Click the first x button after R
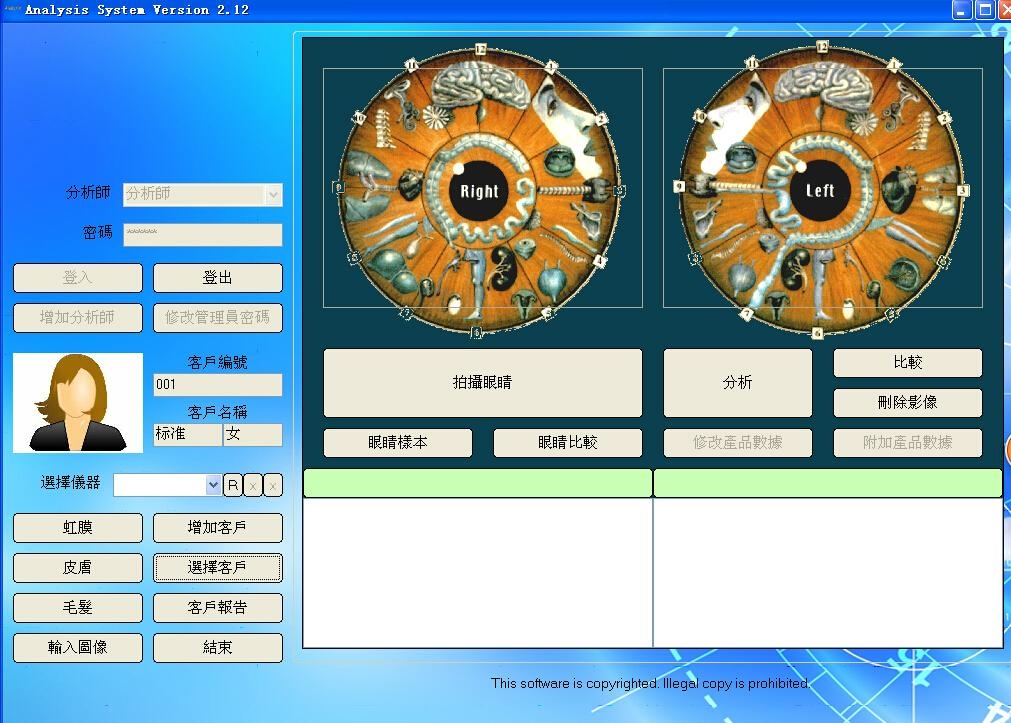This screenshot has height=723, width=1011. coord(253,485)
